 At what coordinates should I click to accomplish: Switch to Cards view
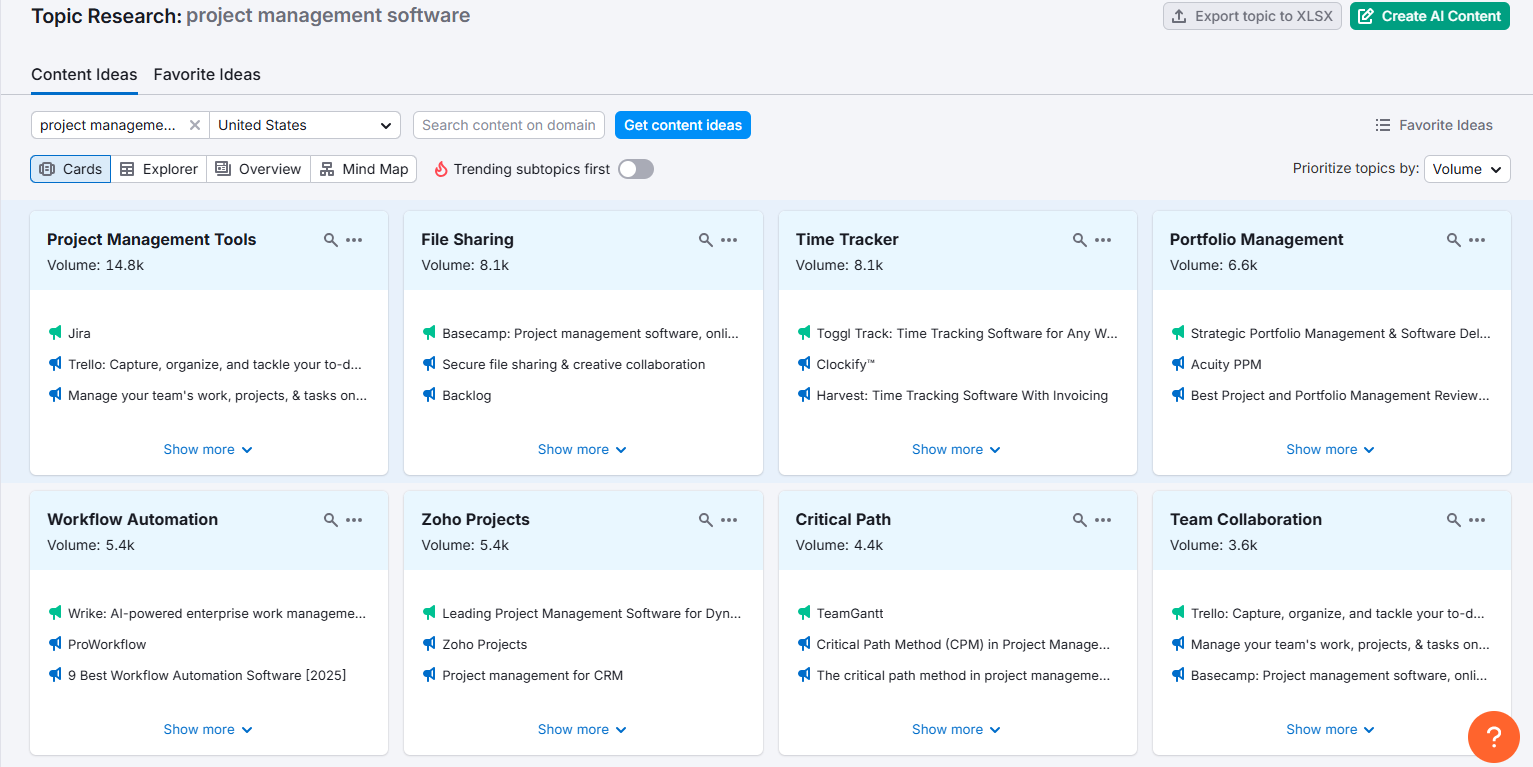71,169
